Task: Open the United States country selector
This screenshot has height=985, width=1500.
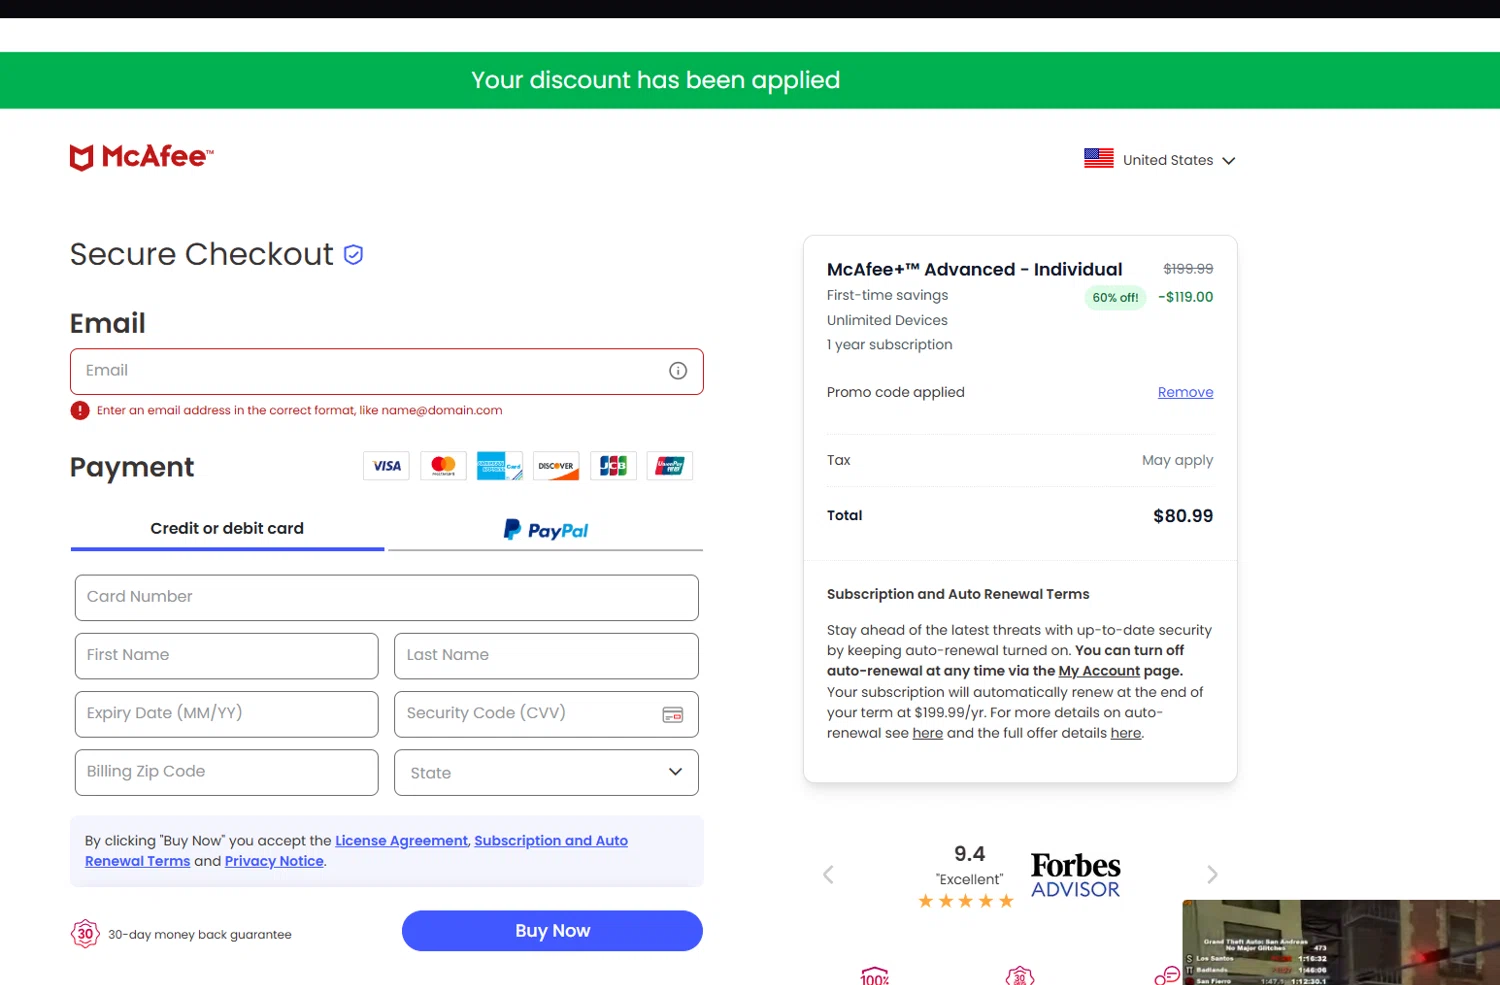Action: [x=1160, y=160]
